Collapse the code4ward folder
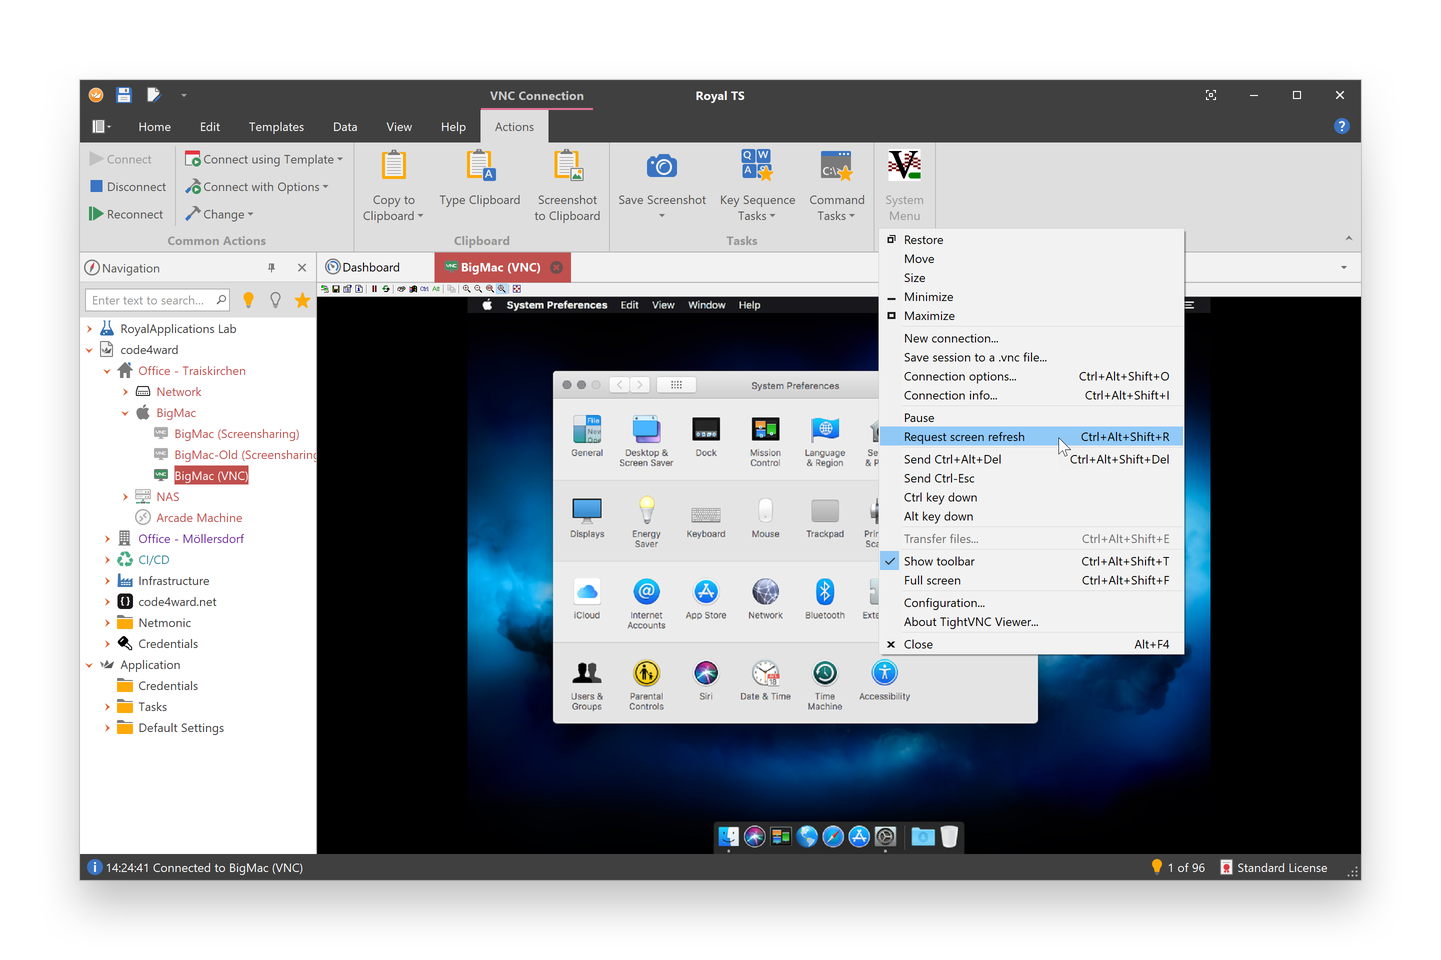The height and width of the screenshot is (960, 1441). click(x=89, y=349)
